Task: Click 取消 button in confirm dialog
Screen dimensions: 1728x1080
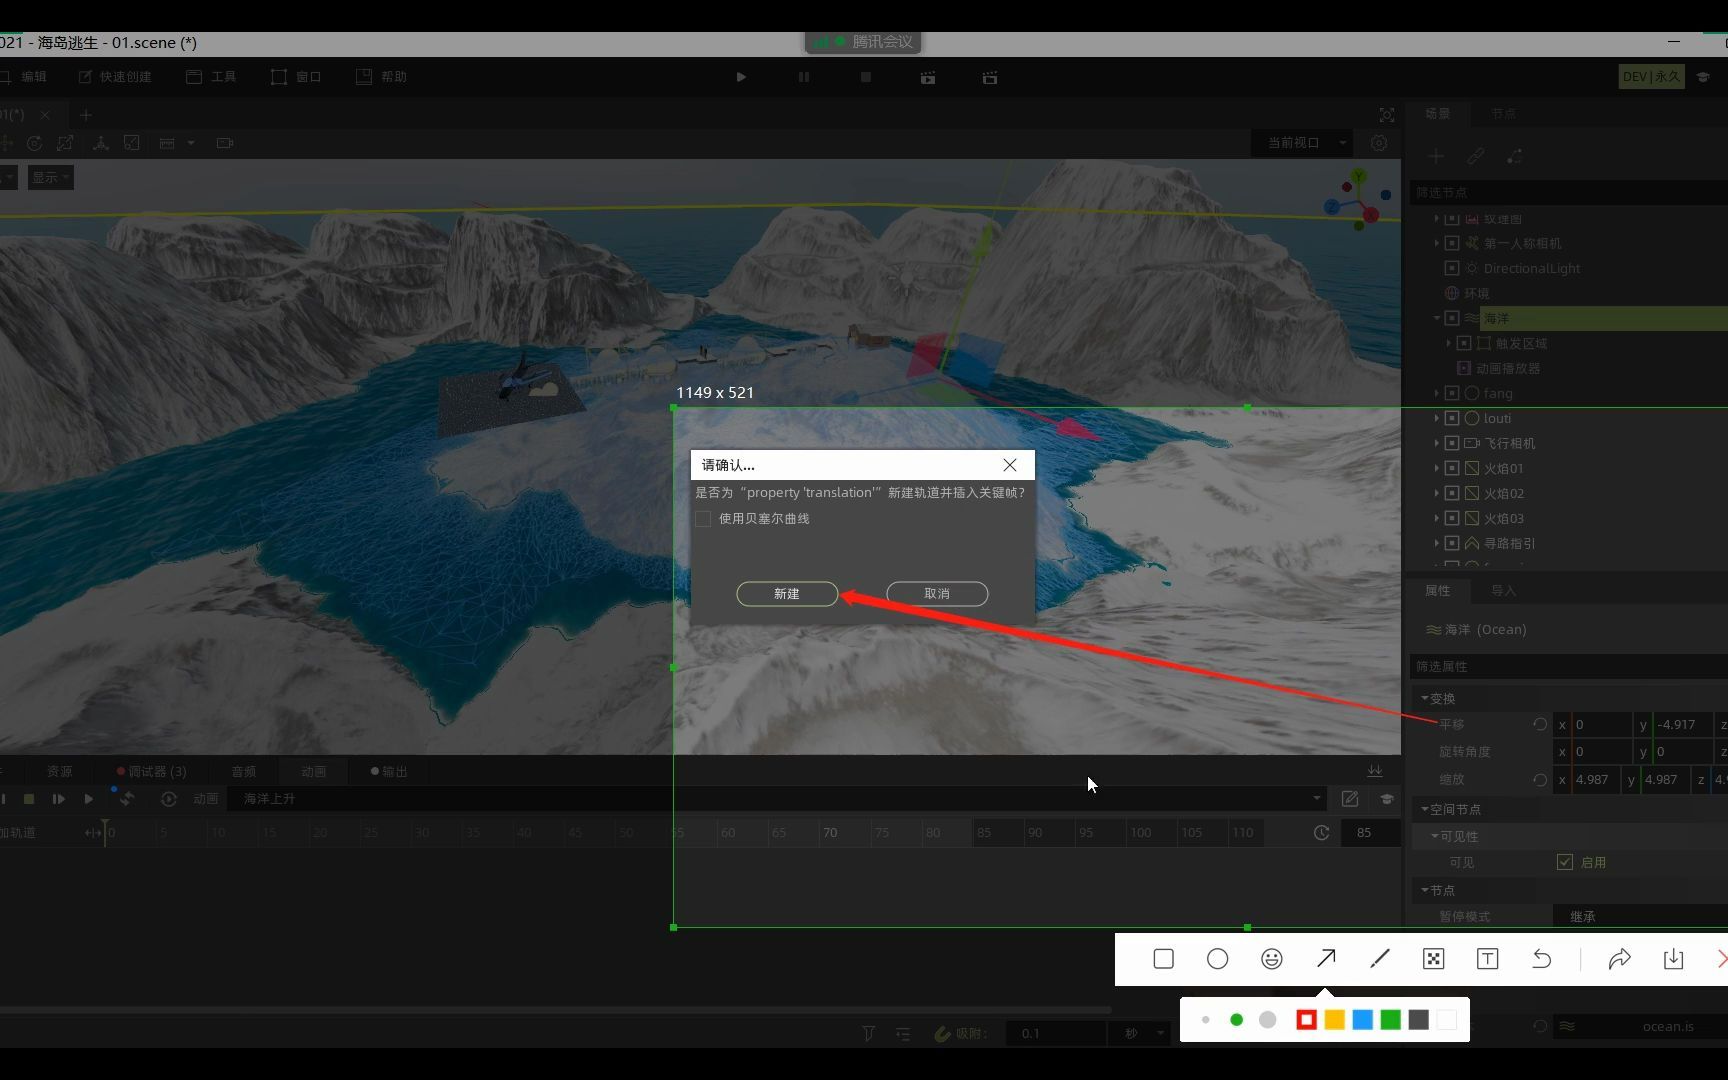Action: 937,594
